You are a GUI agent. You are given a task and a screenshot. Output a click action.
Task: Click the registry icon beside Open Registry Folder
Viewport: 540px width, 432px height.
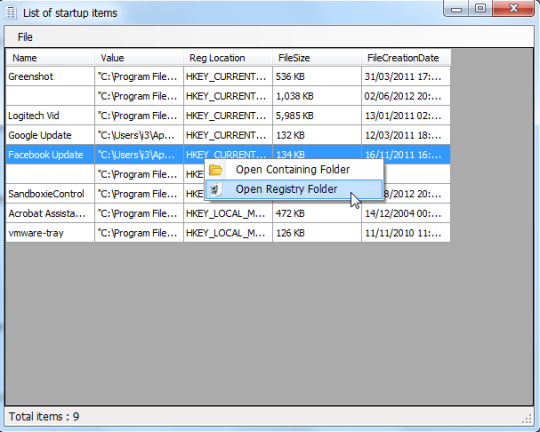[216, 189]
